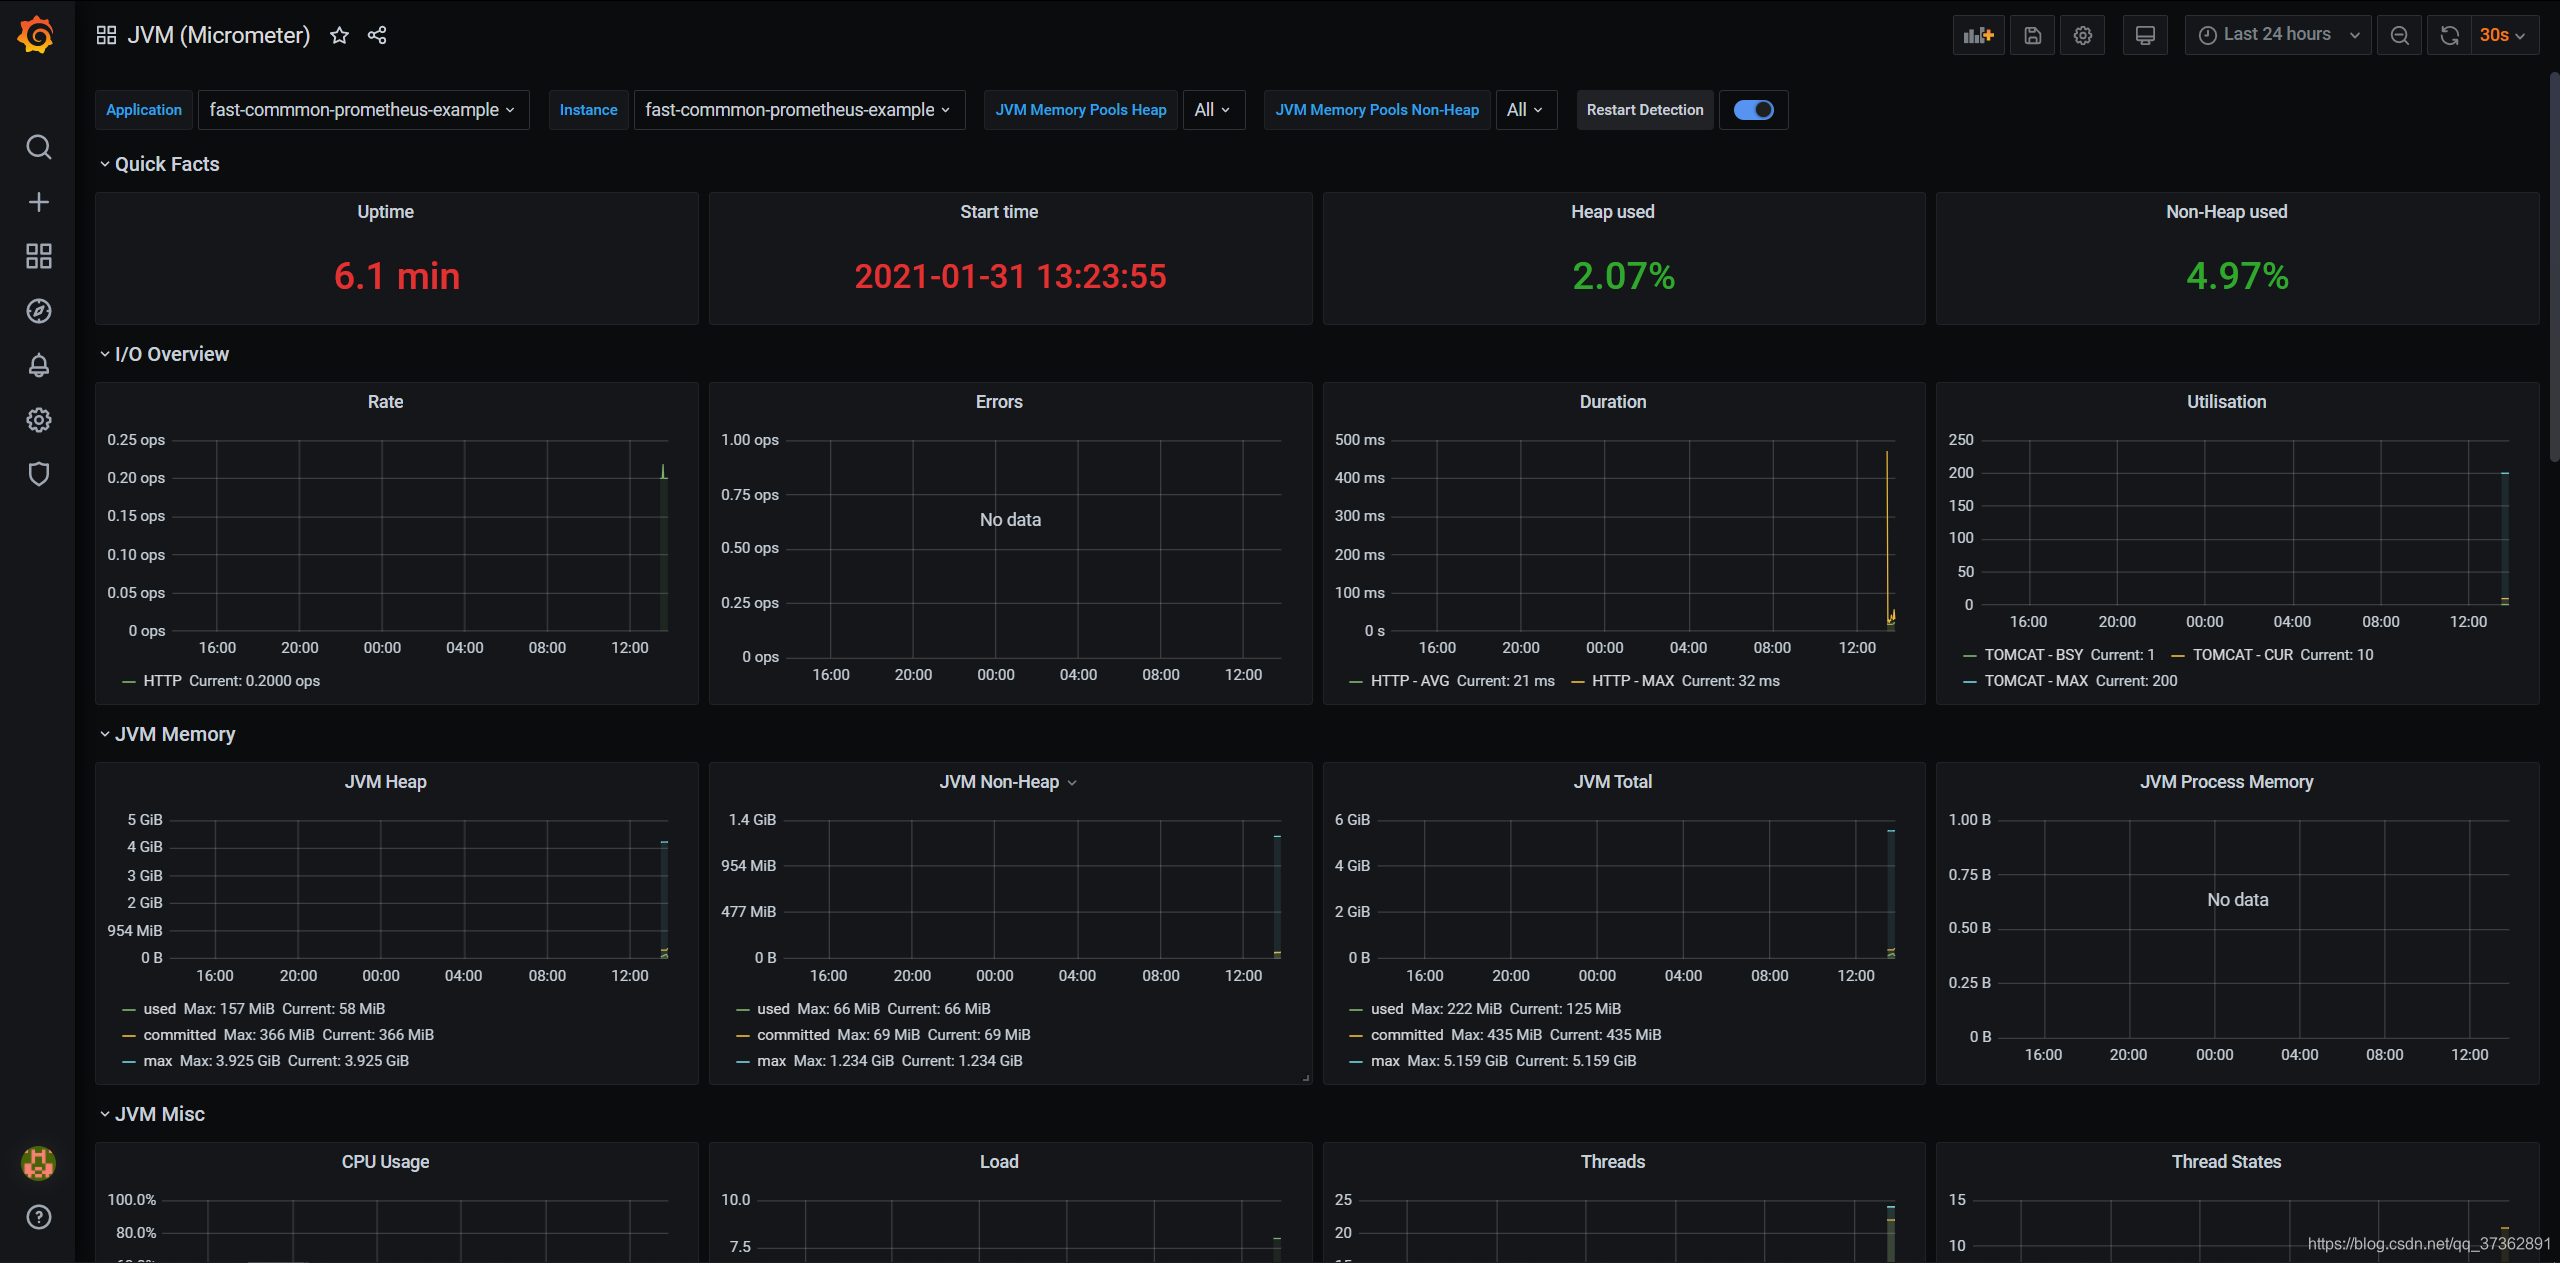Open the Configuration gear in sidebar

38,420
